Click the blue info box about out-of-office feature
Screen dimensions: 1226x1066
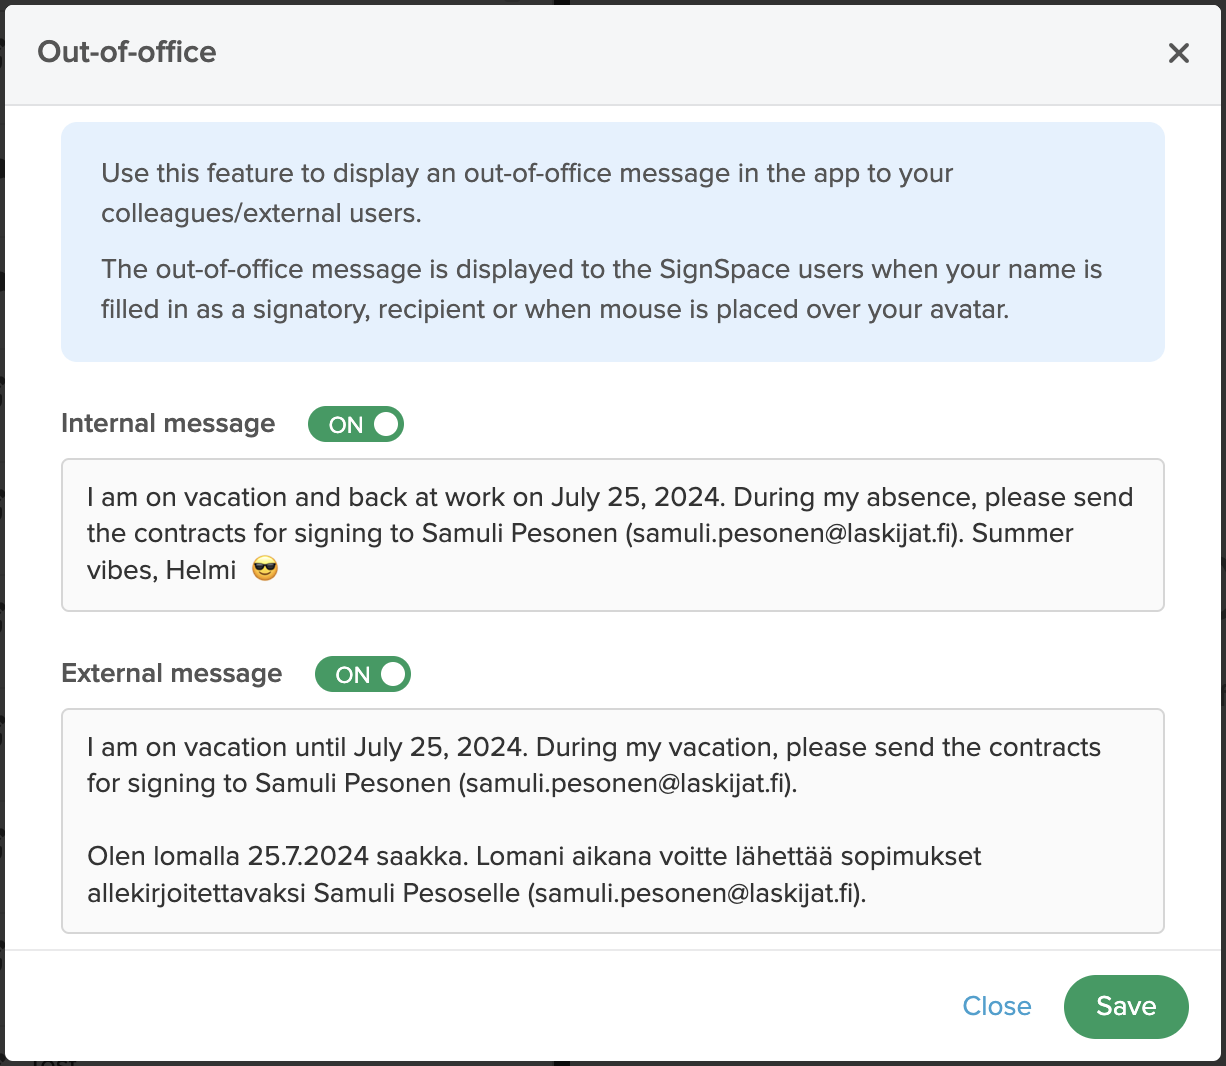coord(613,242)
